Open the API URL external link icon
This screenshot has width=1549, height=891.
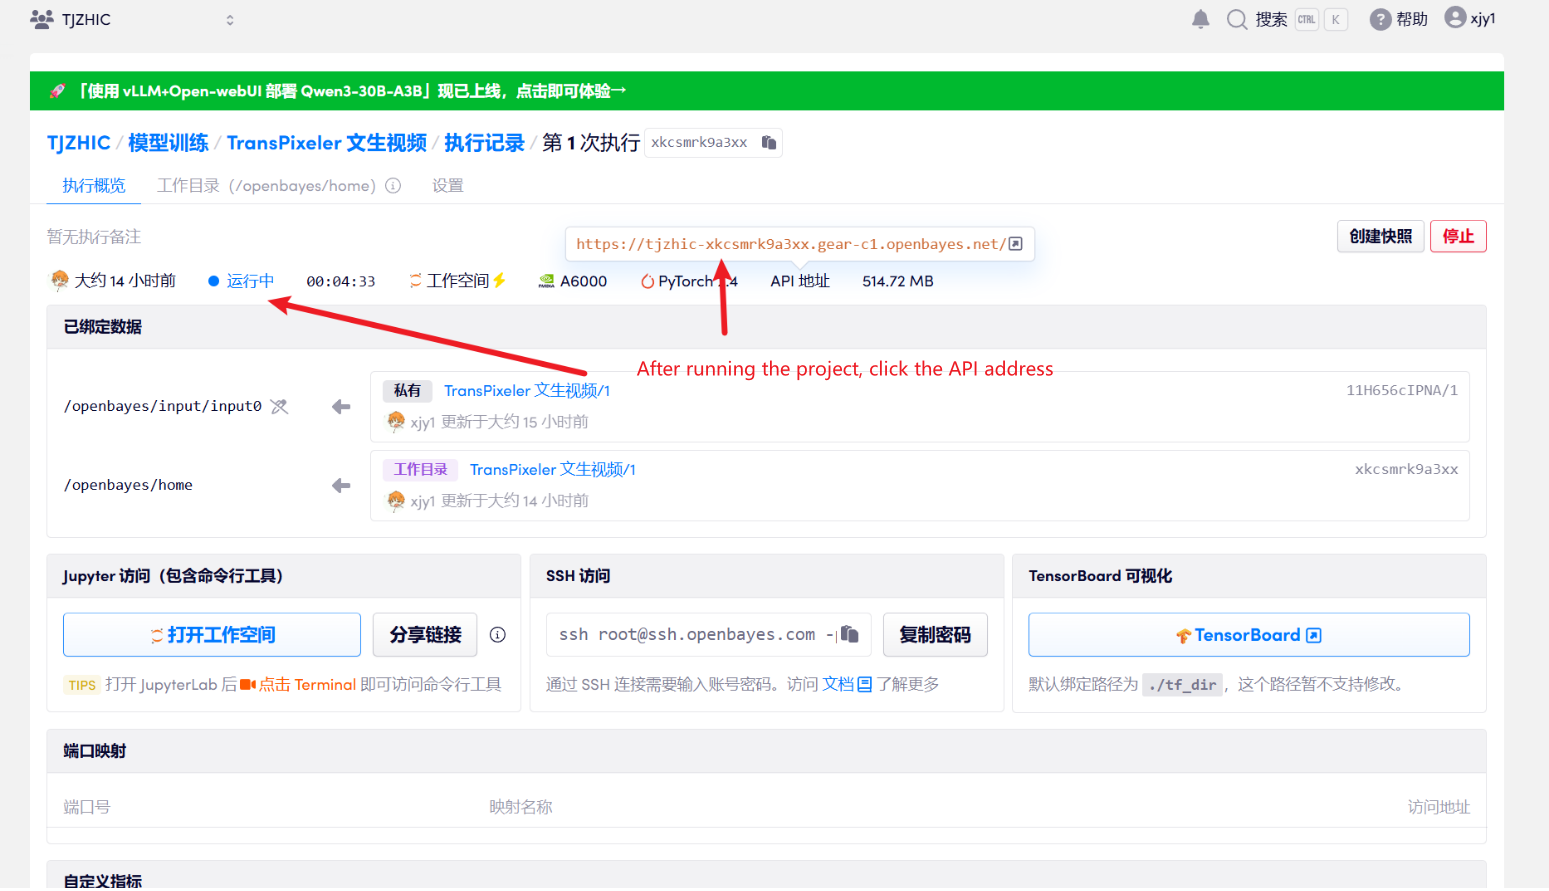[1016, 244]
